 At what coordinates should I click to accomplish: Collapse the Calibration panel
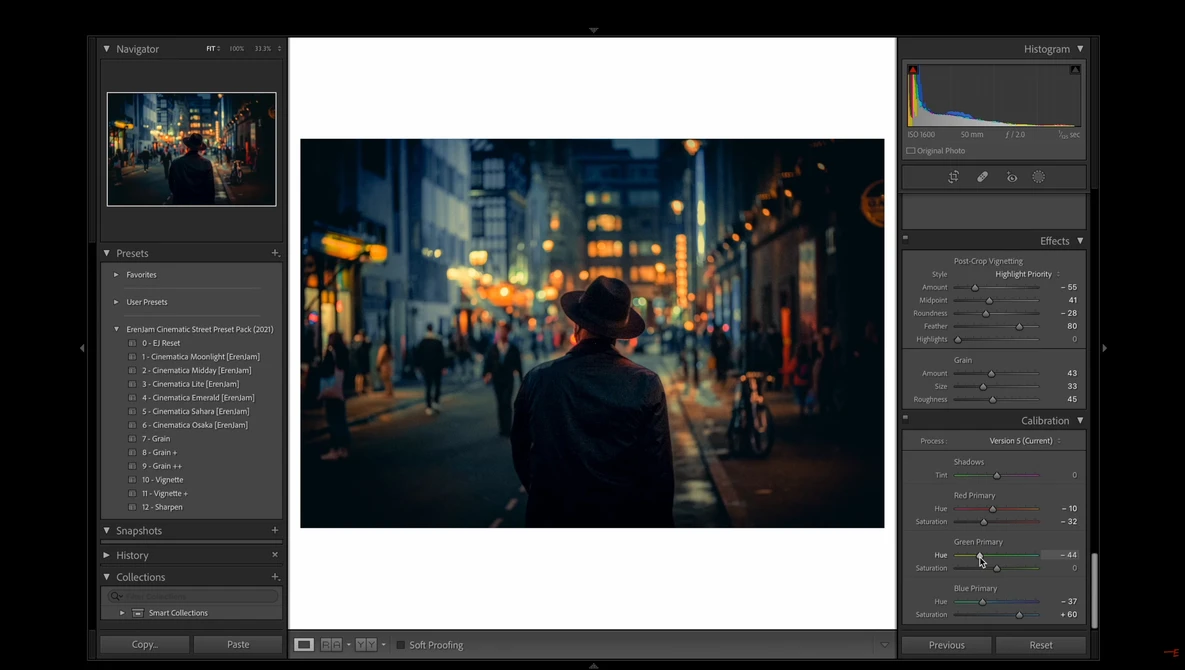pos(1080,421)
